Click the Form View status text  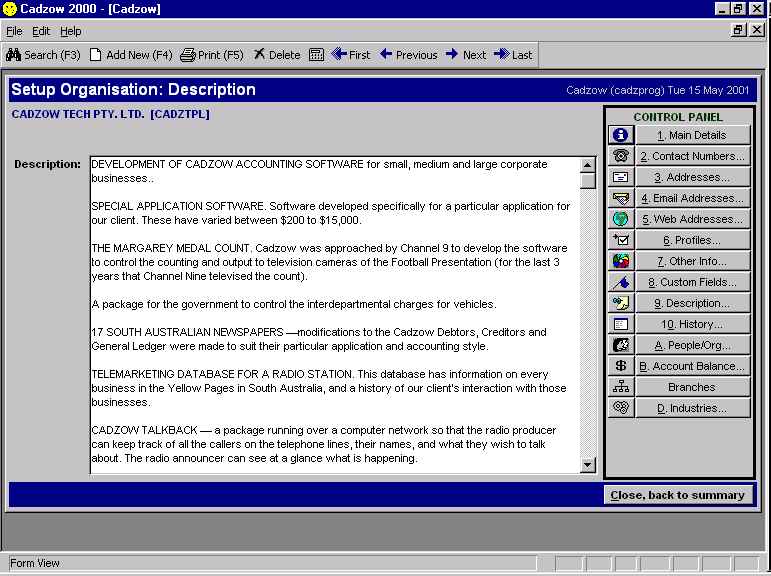point(34,563)
